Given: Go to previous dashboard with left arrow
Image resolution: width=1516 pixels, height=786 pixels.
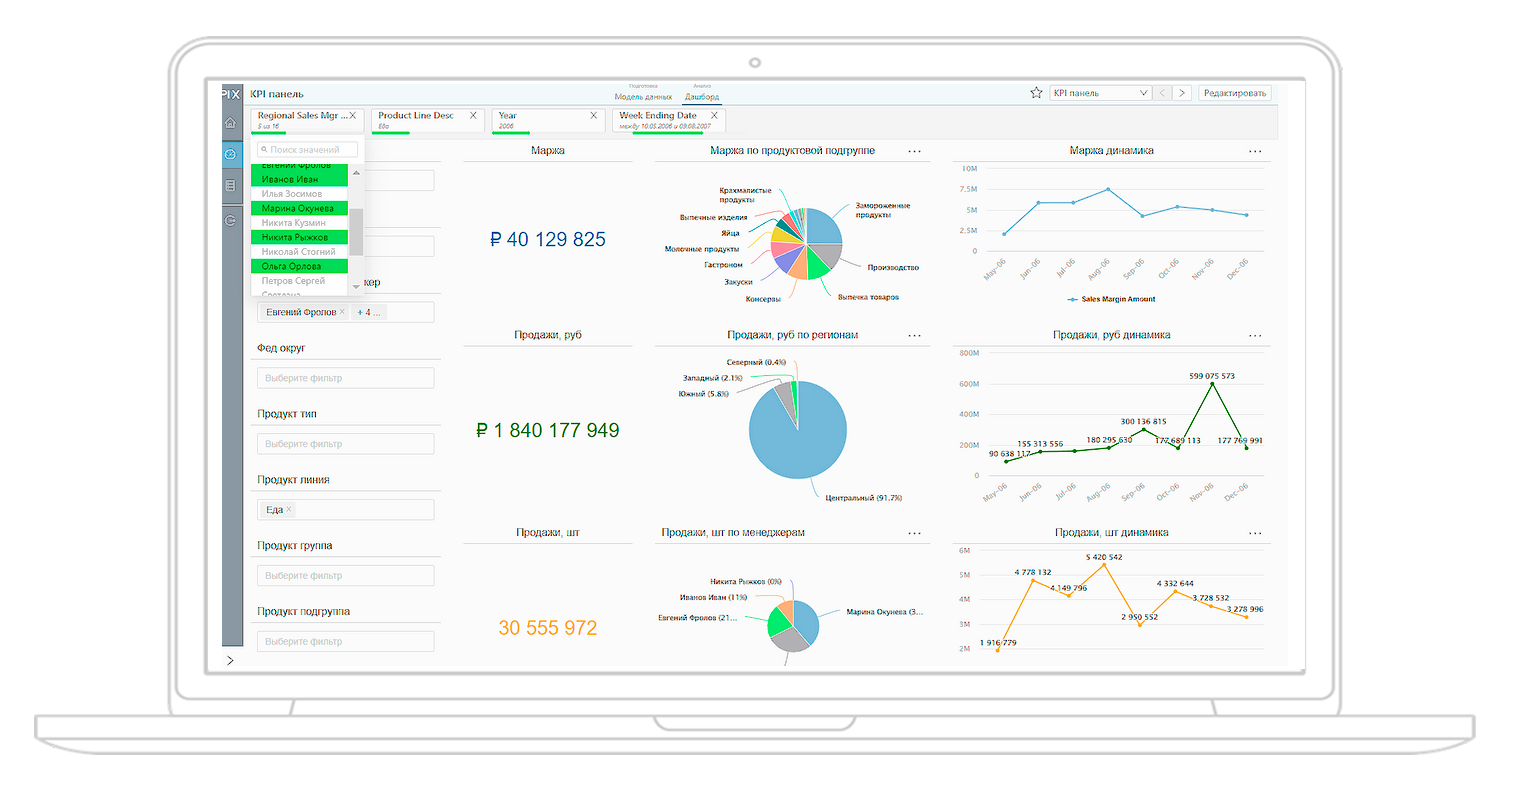Looking at the screenshot, I should 1162,93.
